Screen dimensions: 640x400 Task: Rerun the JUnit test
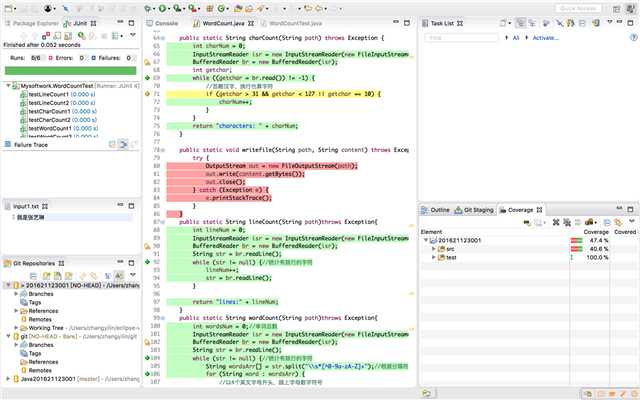81,36
